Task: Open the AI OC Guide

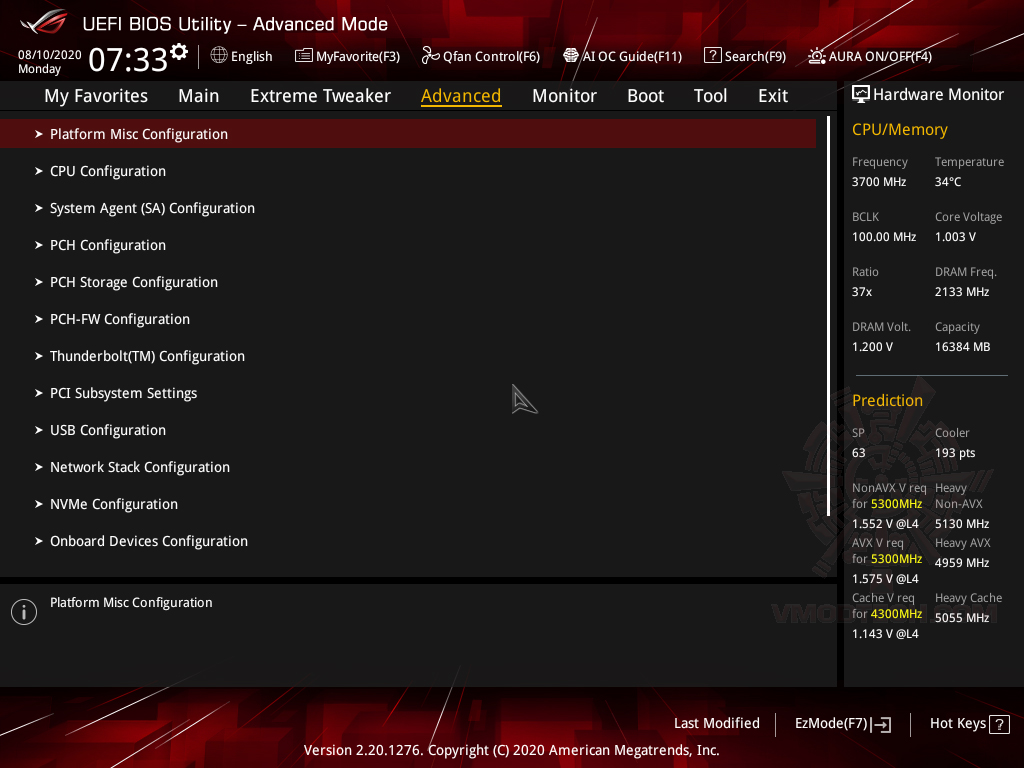Action: click(x=622, y=56)
